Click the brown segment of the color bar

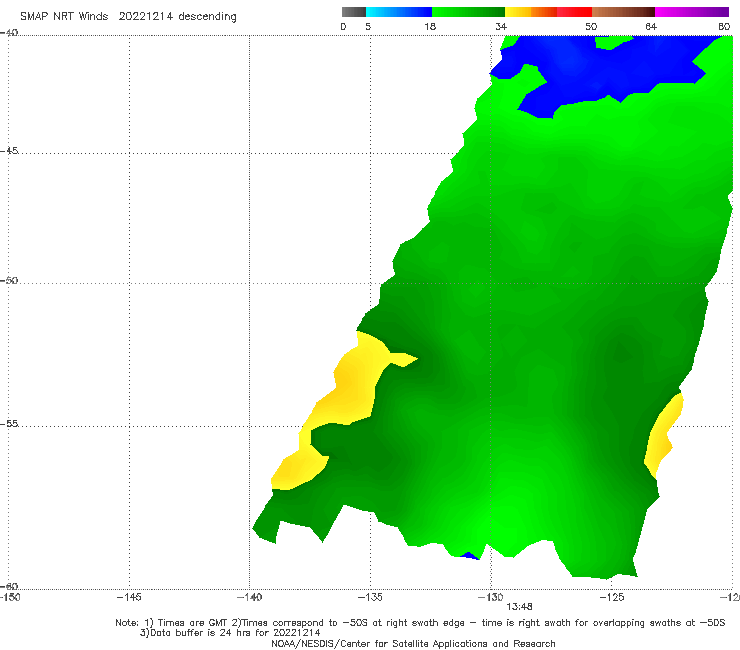(623, 12)
